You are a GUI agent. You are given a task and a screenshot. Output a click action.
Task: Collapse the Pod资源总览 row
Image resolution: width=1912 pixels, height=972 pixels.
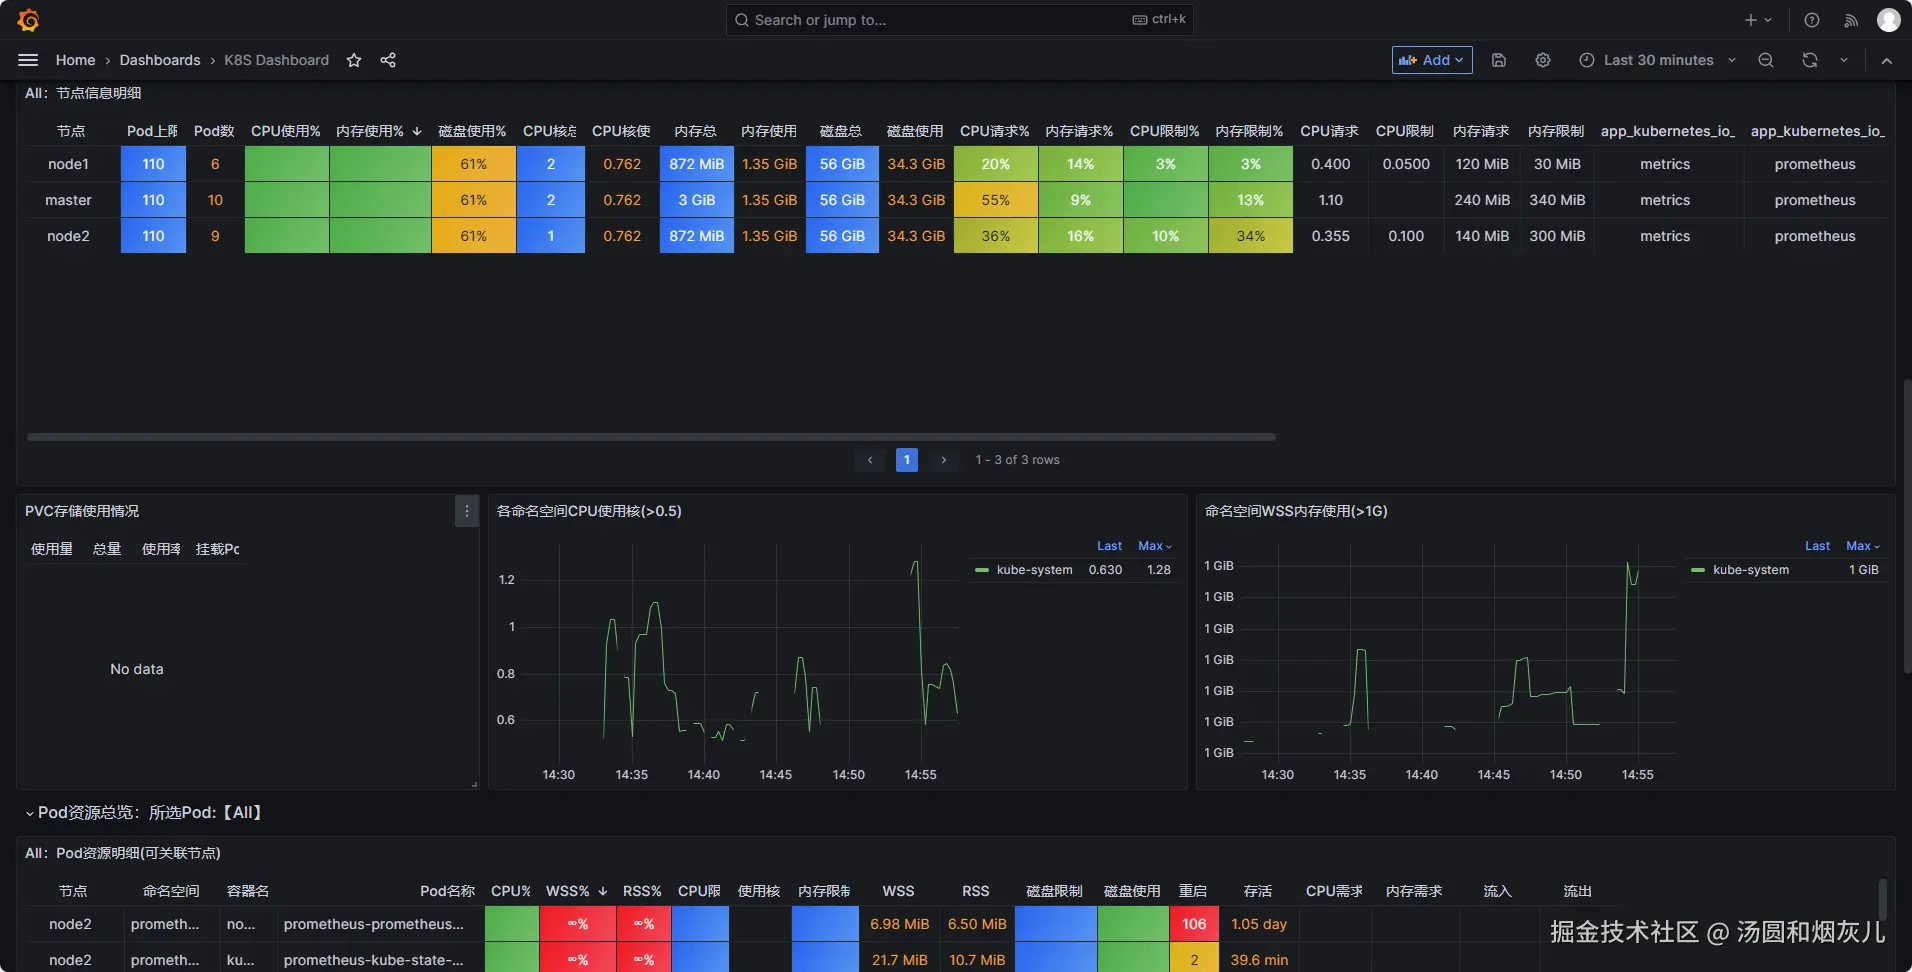30,814
